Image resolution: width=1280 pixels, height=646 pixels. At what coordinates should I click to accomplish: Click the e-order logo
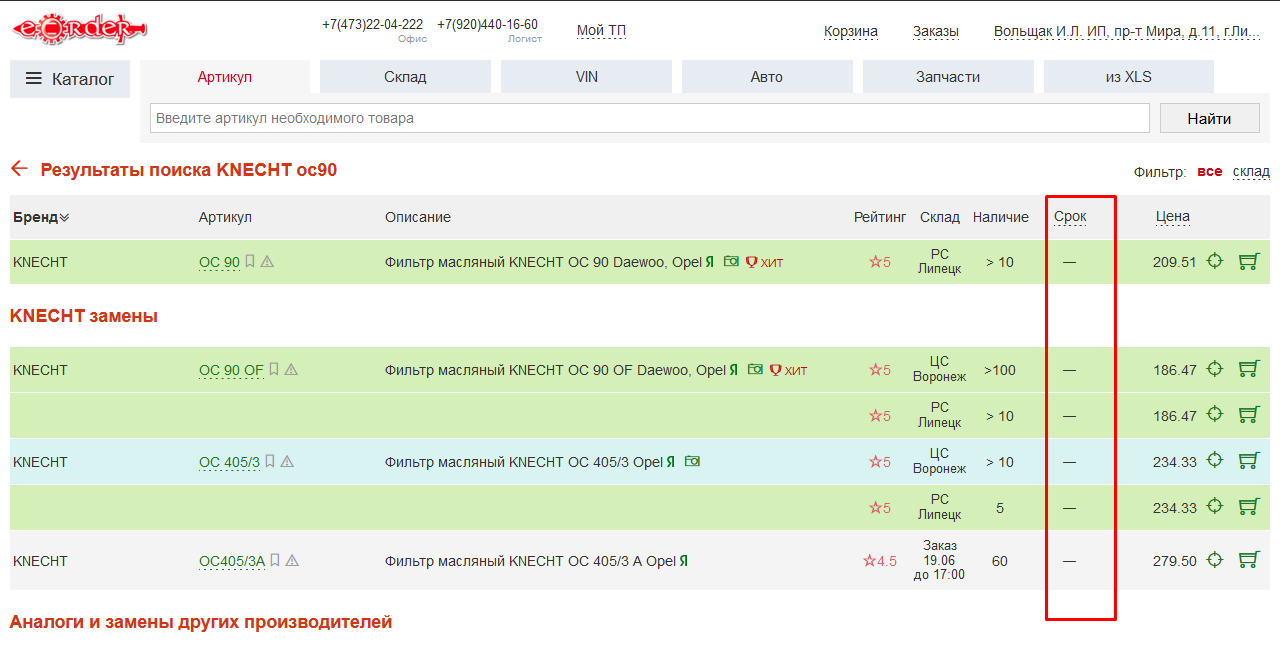[x=80, y=28]
